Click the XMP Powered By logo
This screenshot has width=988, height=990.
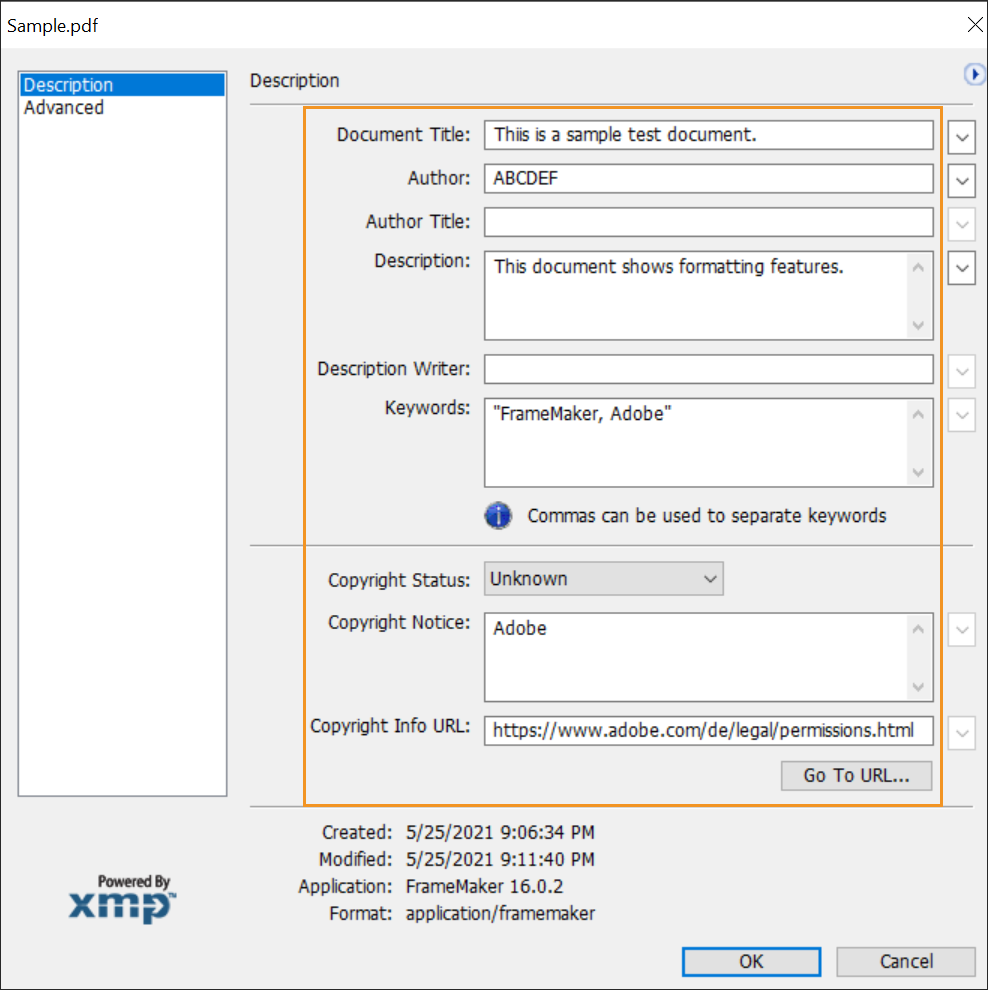123,899
